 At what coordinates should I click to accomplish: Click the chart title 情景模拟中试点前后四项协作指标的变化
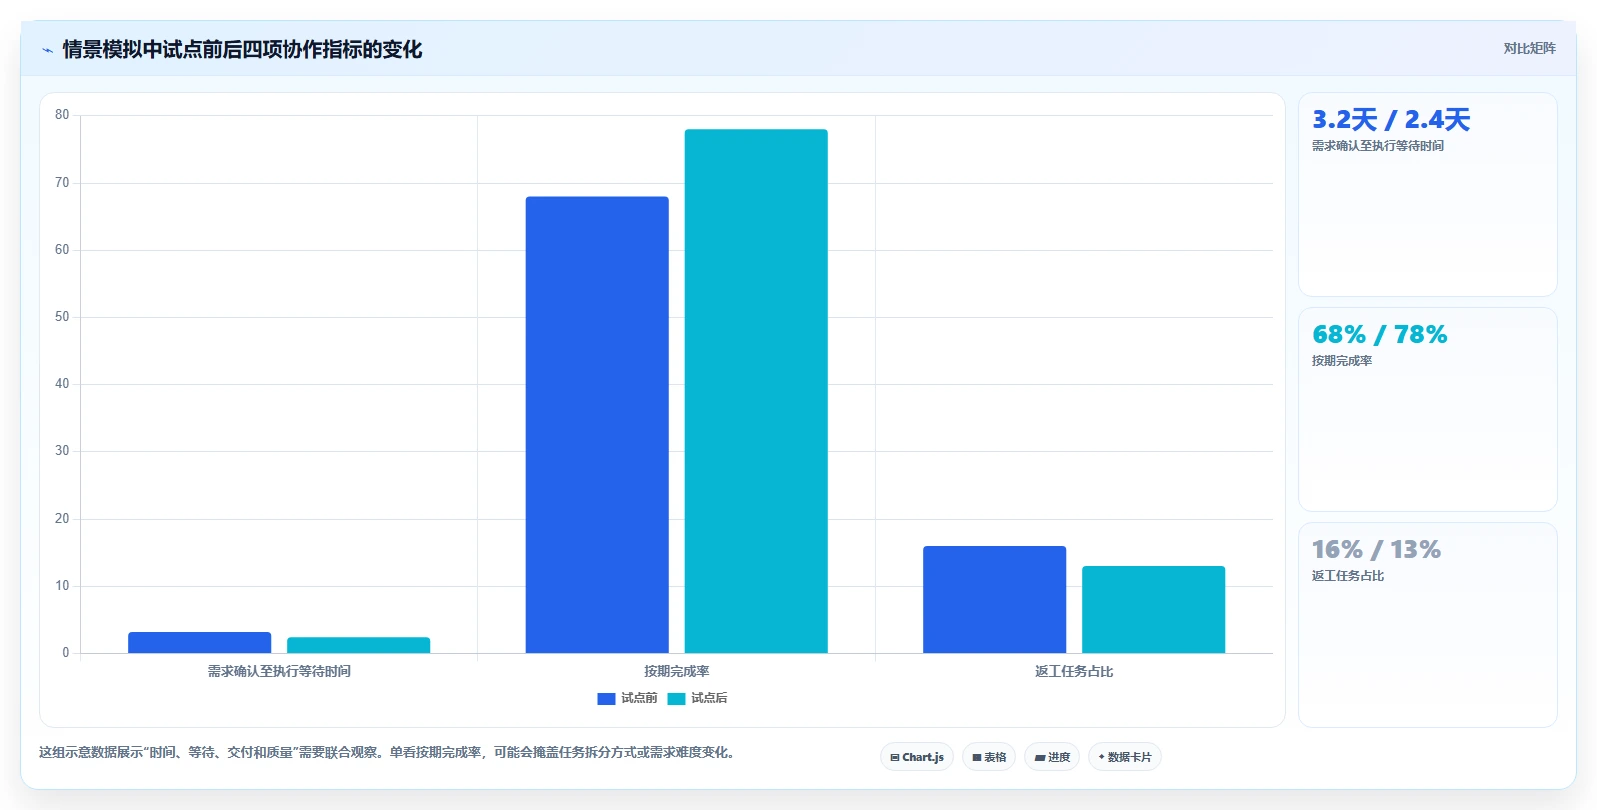pos(242,50)
